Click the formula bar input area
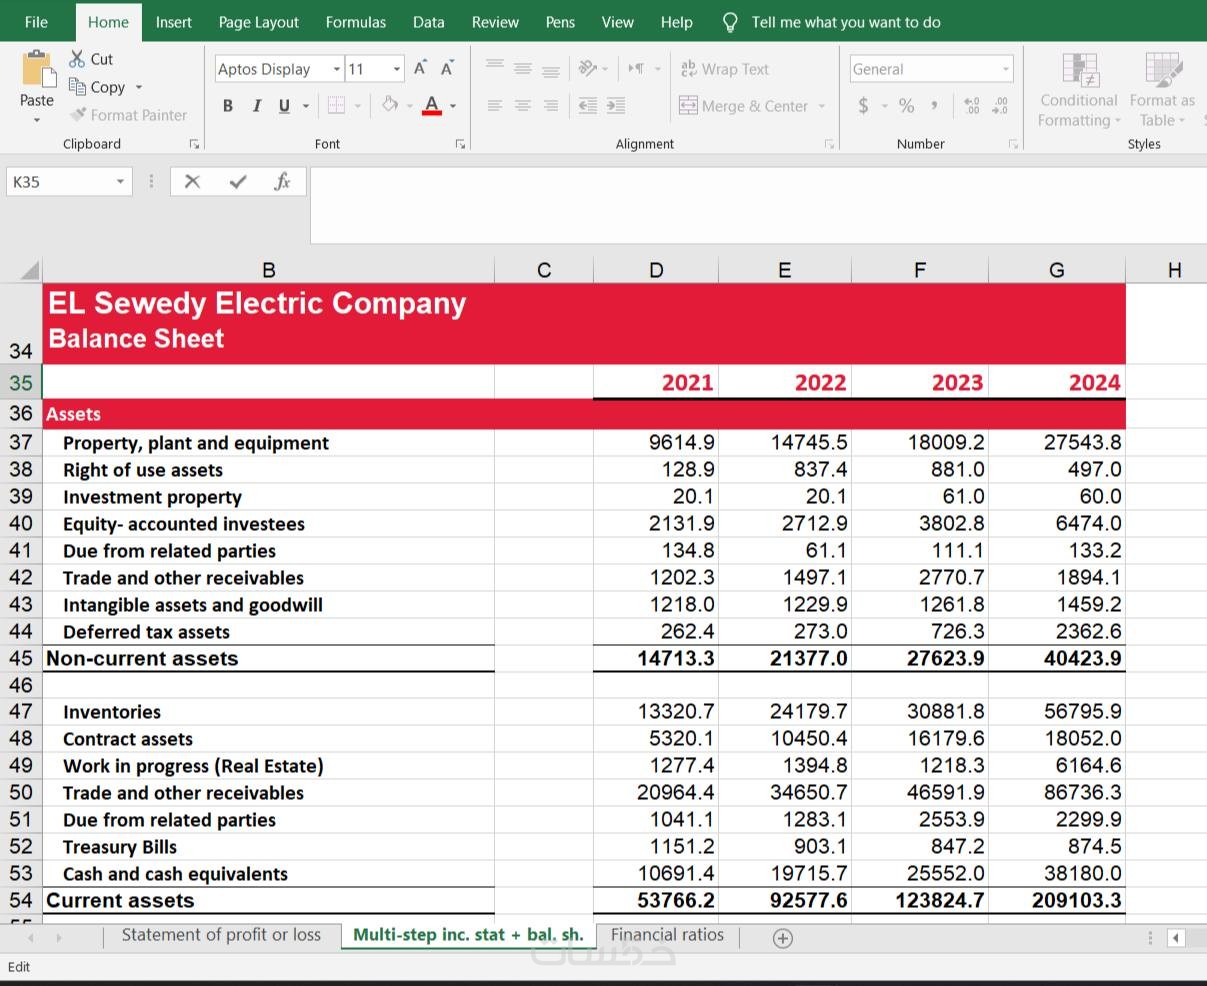Image resolution: width=1207 pixels, height=986 pixels. click(x=758, y=205)
